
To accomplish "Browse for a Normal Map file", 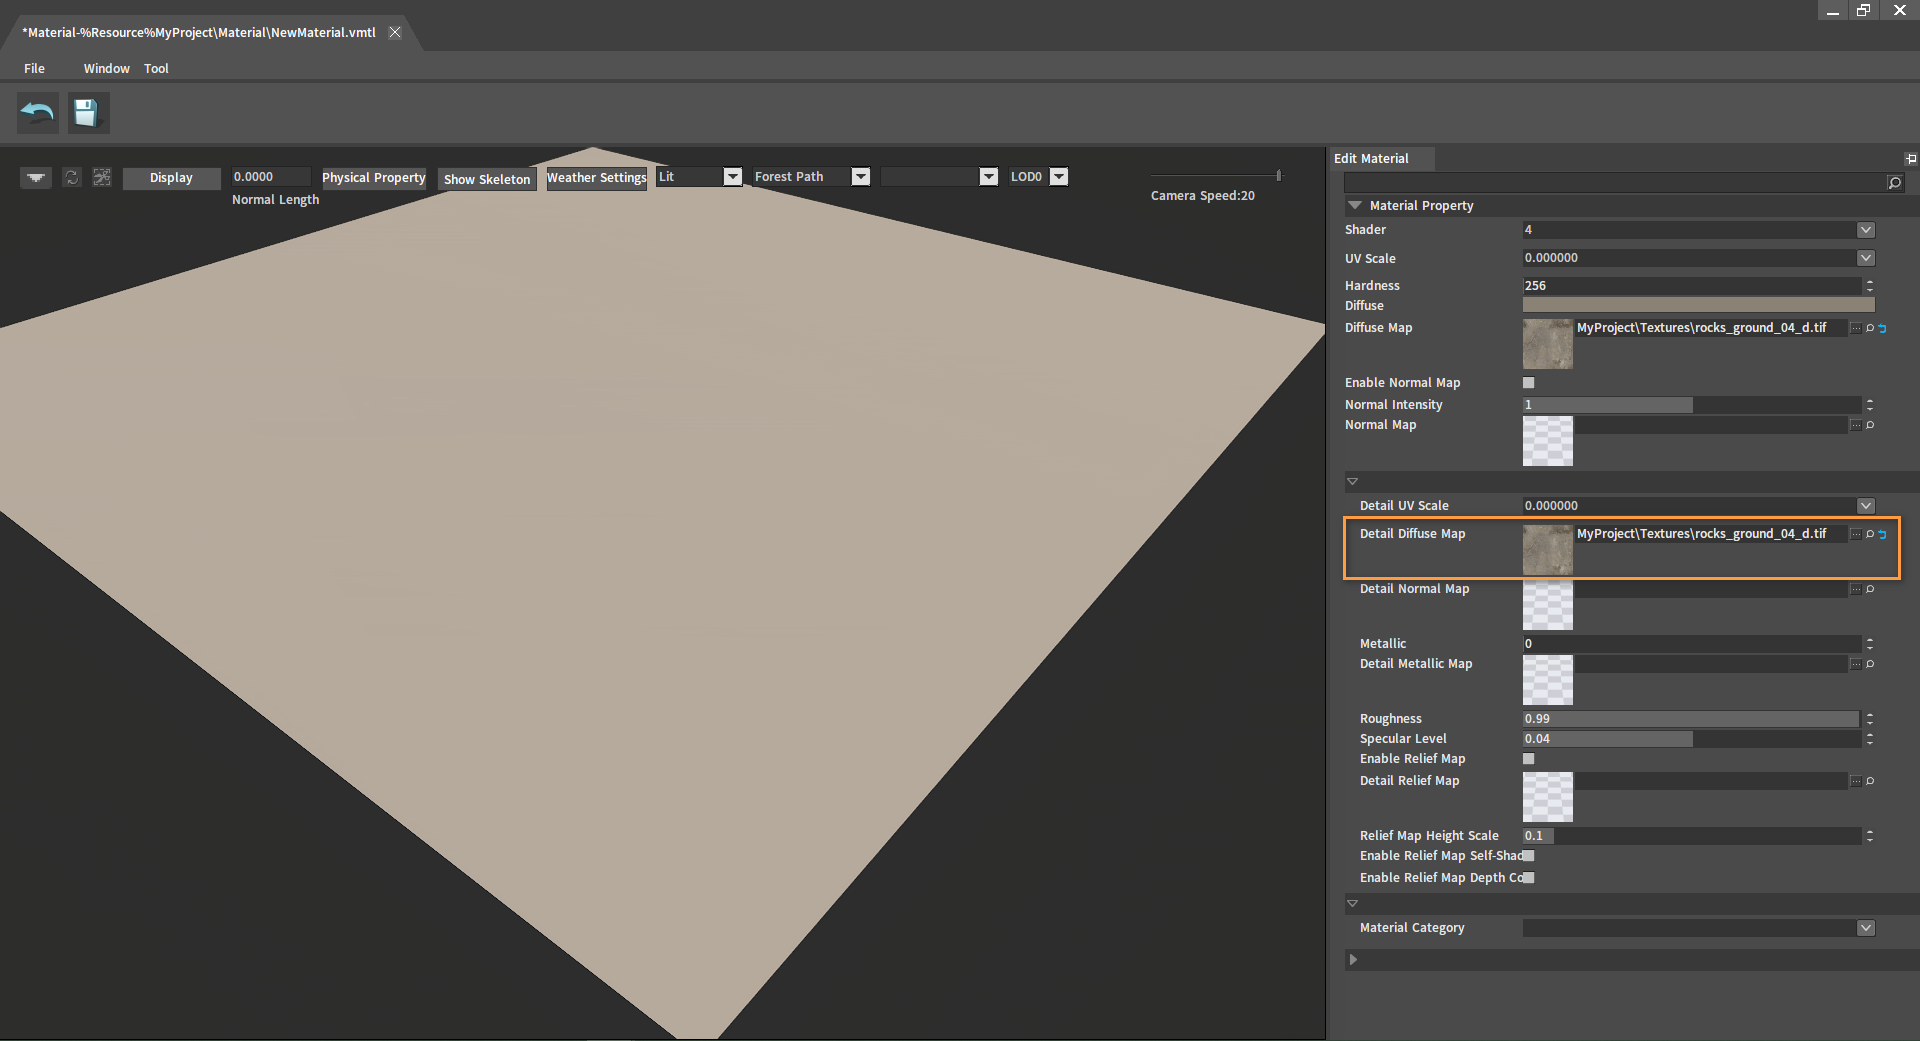I will 1856,425.
